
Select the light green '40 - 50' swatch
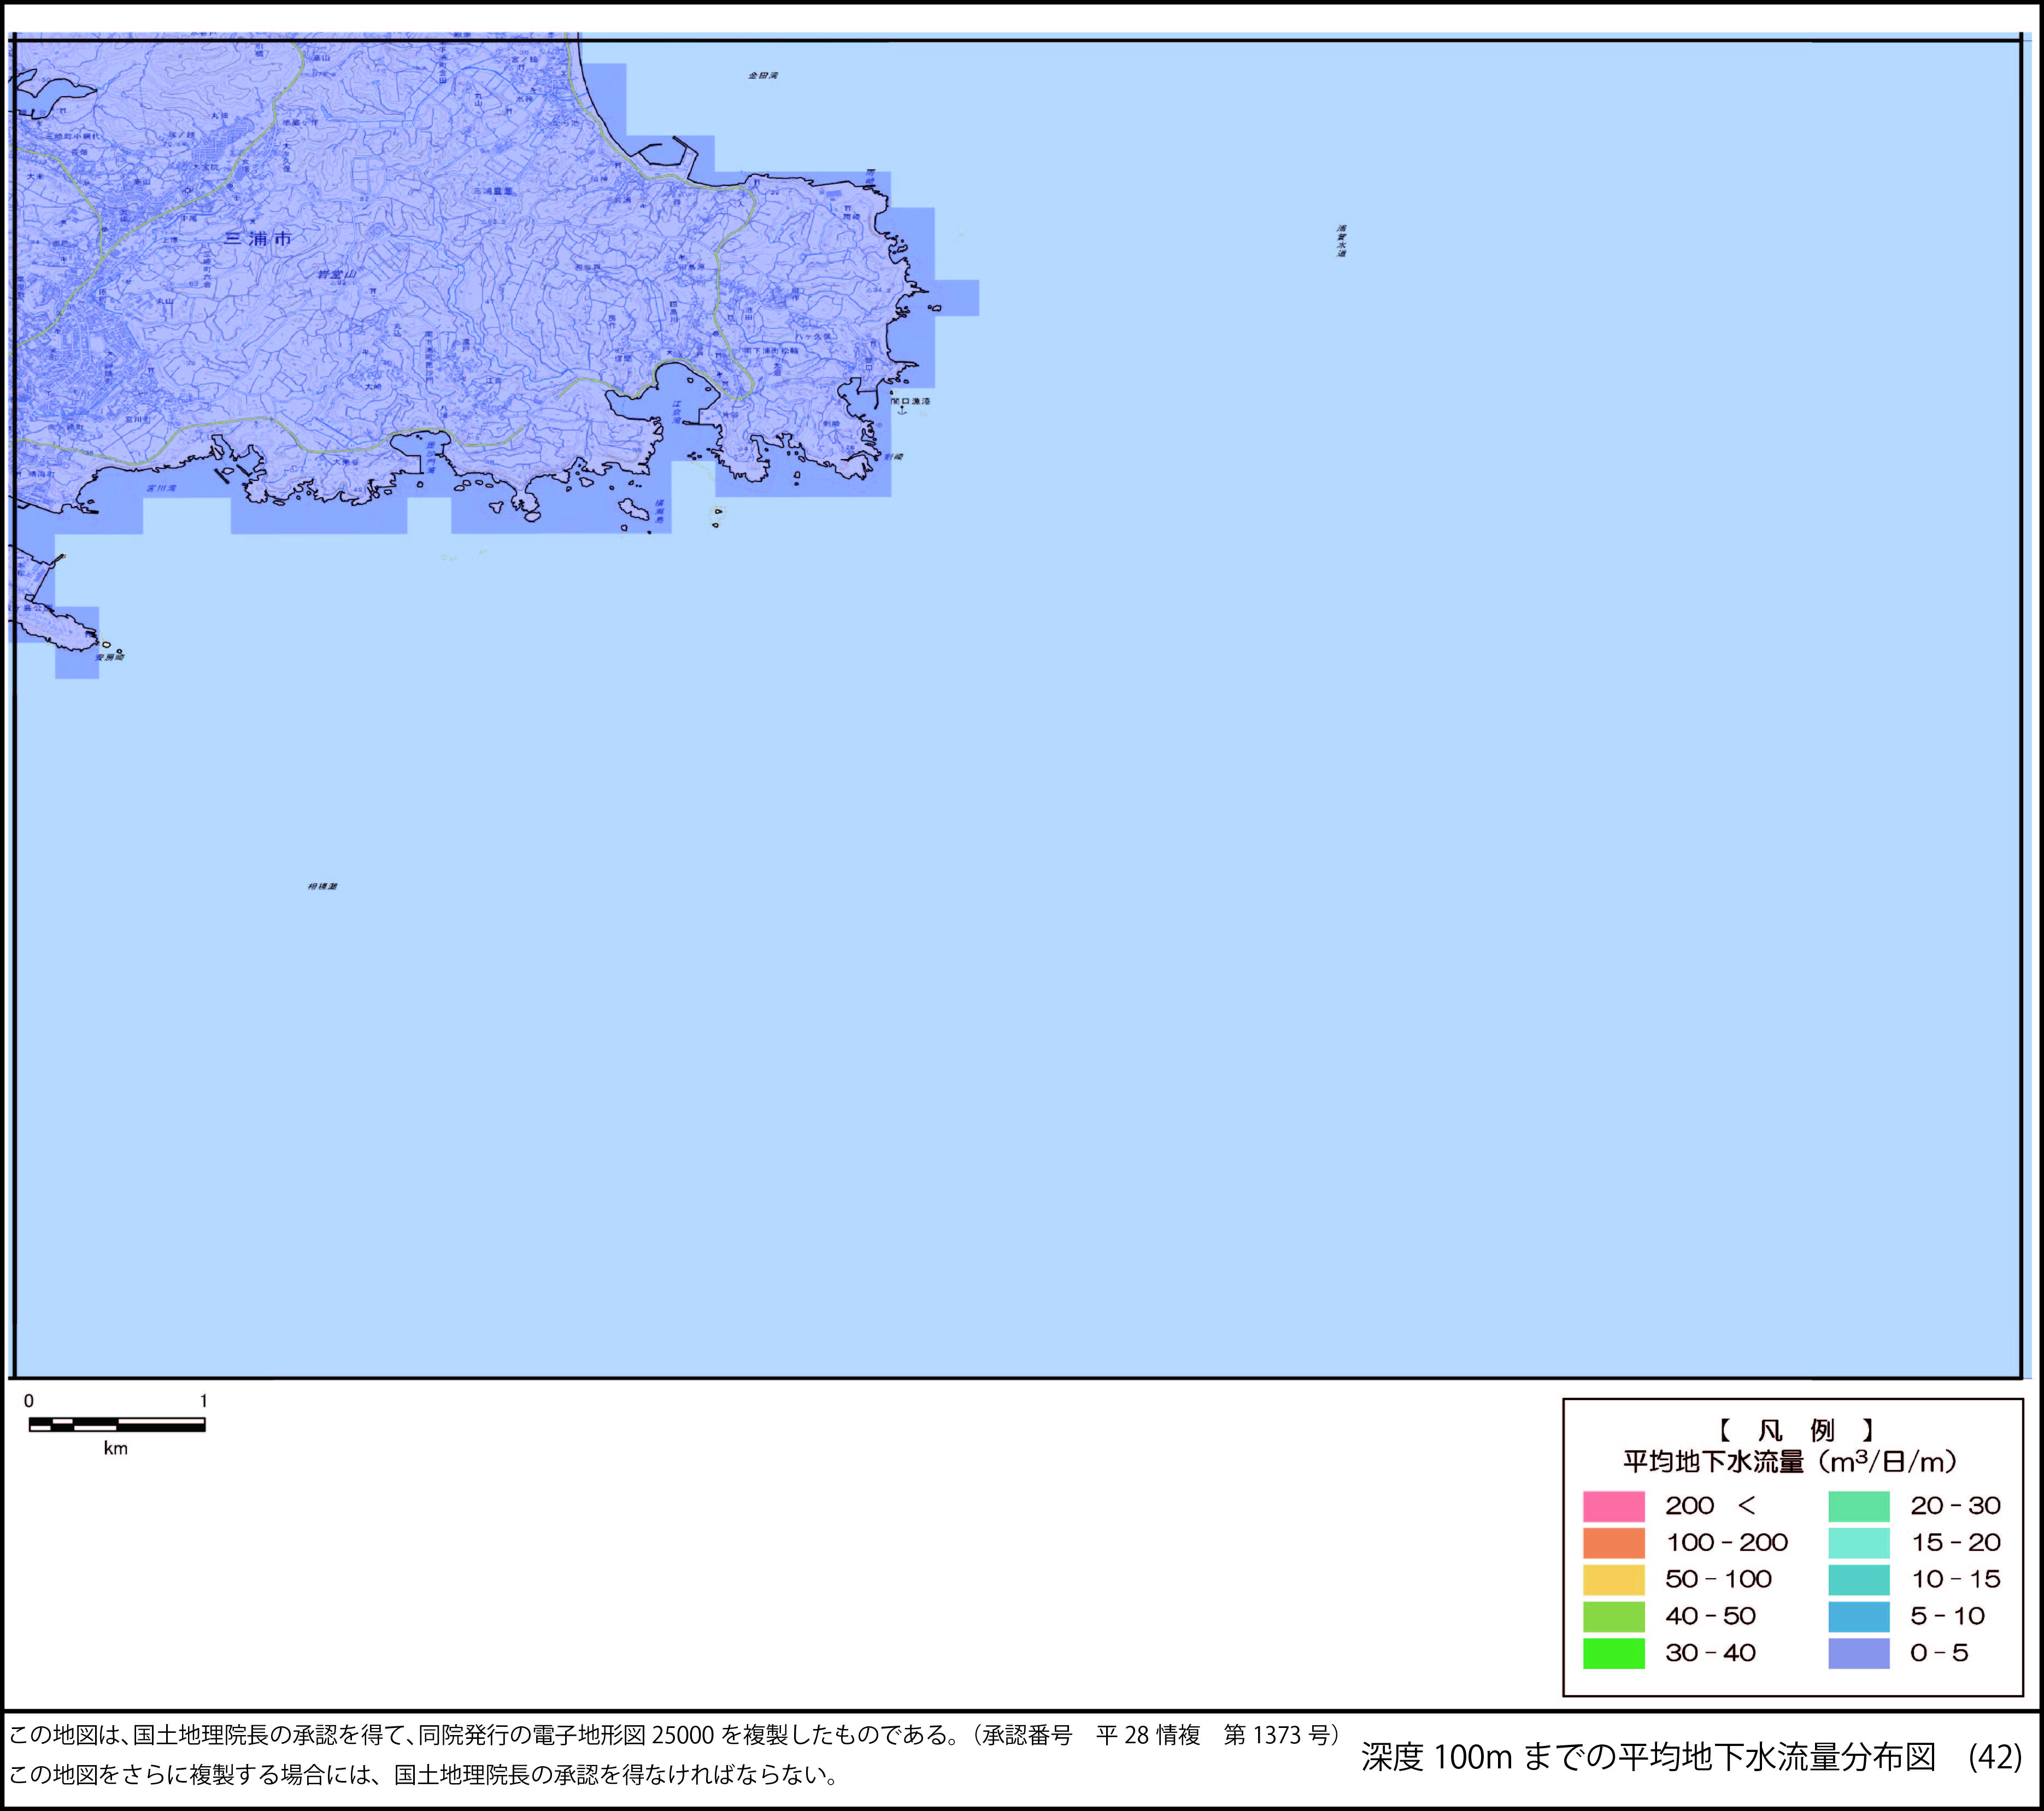pos(1613,1617)
